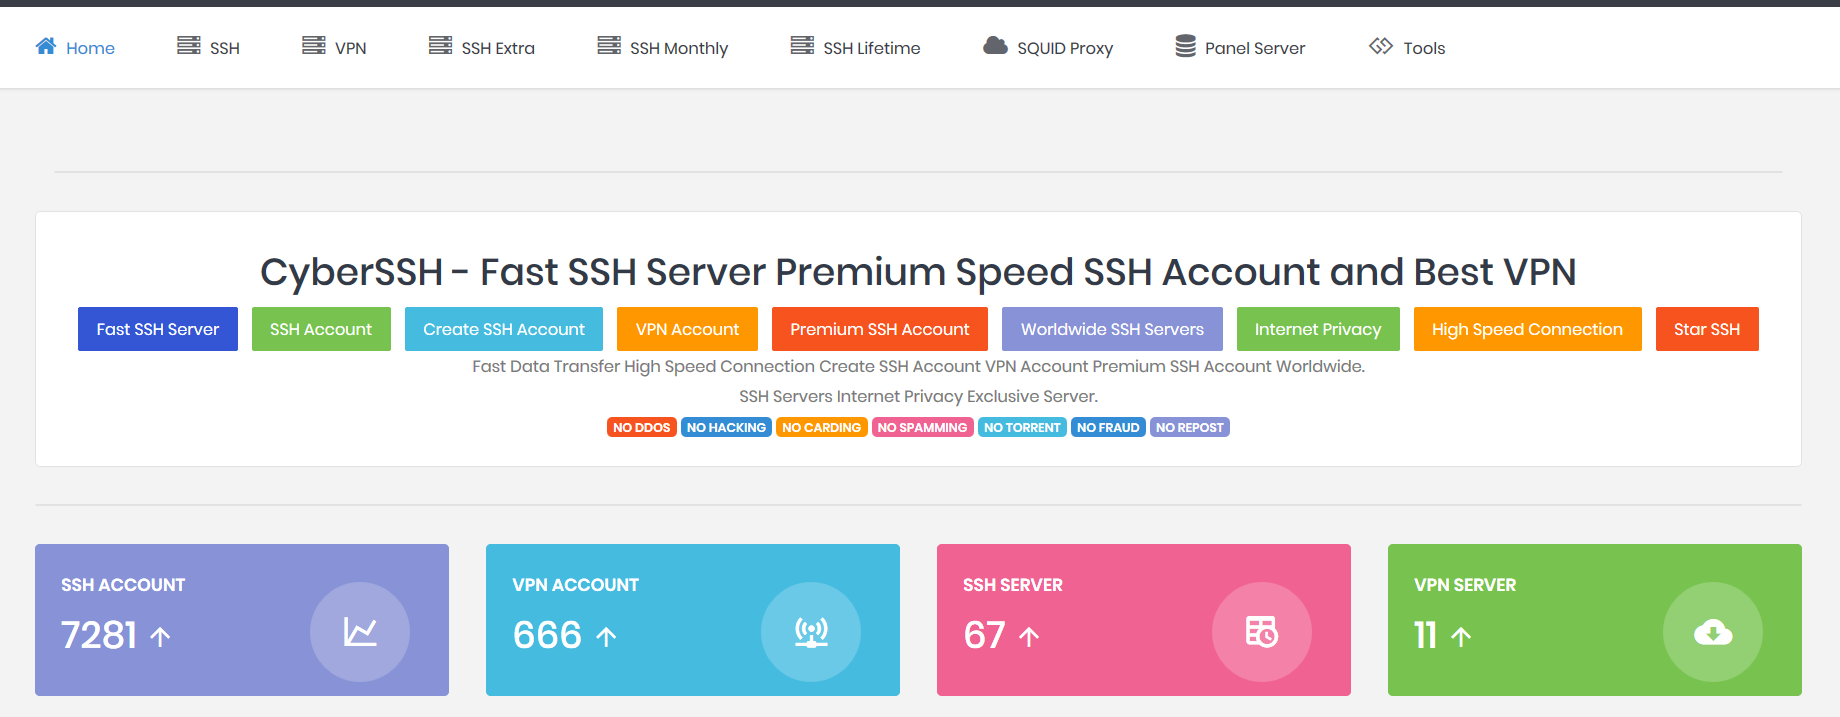Click the SSH SERVER card label

(x=1012, y=585)
